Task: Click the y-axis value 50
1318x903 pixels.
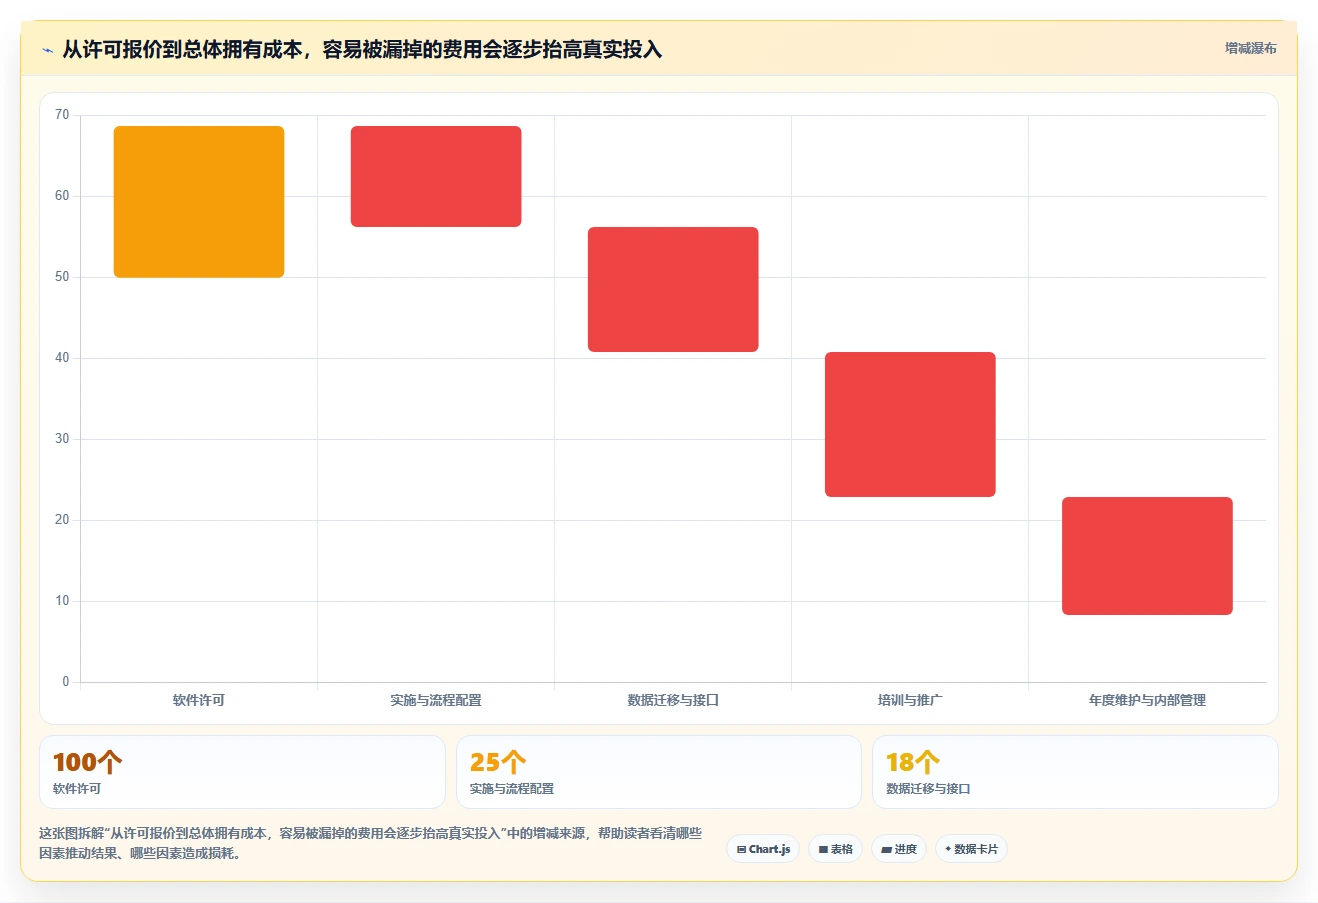Action: click(x=62, y=277)
